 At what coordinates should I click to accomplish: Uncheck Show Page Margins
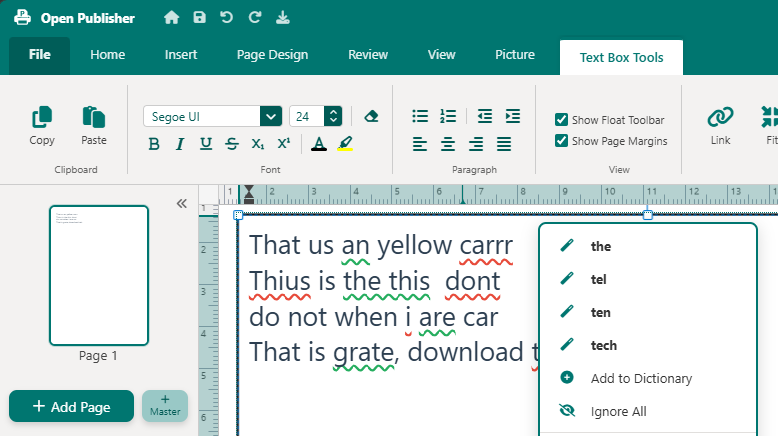pyautogui.click(x=561, y=141)
